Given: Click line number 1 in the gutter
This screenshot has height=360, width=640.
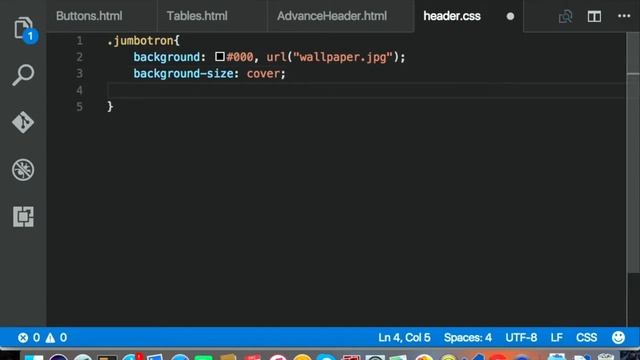Looking at the screenshot, I should (79, 41).
